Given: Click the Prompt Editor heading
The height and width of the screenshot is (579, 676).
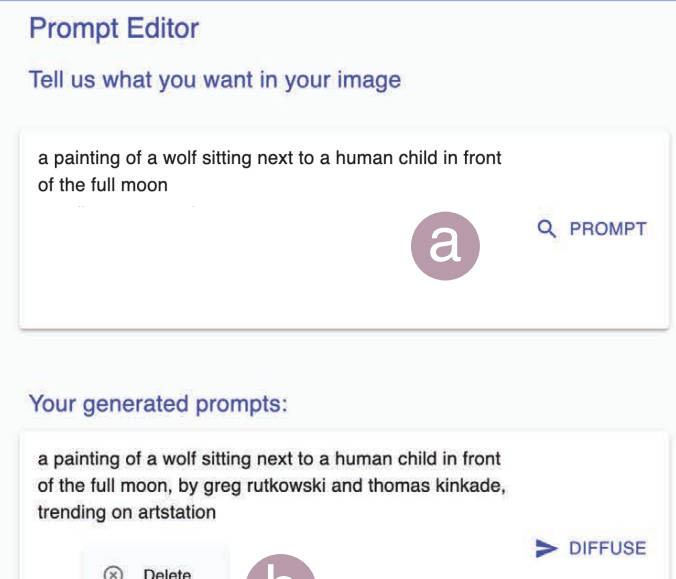Looking at the screenshot, I should pos(114,29).
